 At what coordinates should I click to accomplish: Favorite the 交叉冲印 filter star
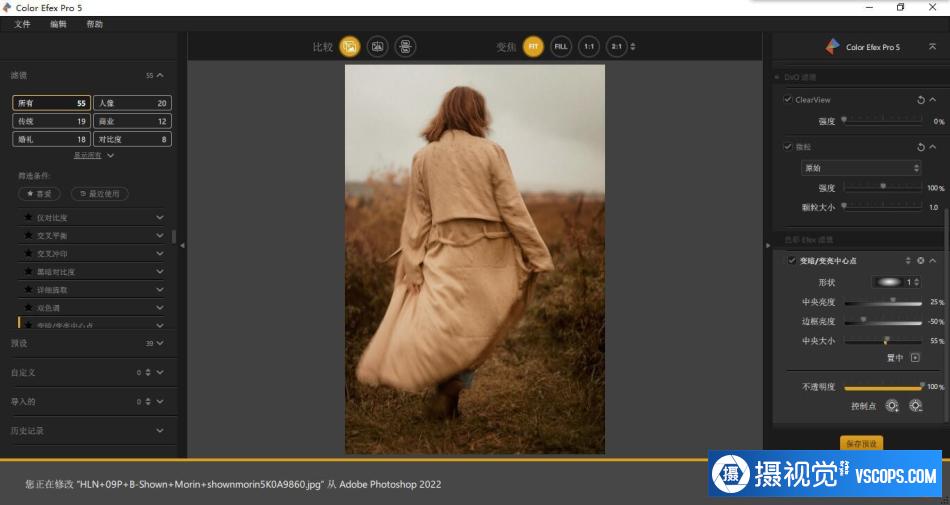click(28, 254)
